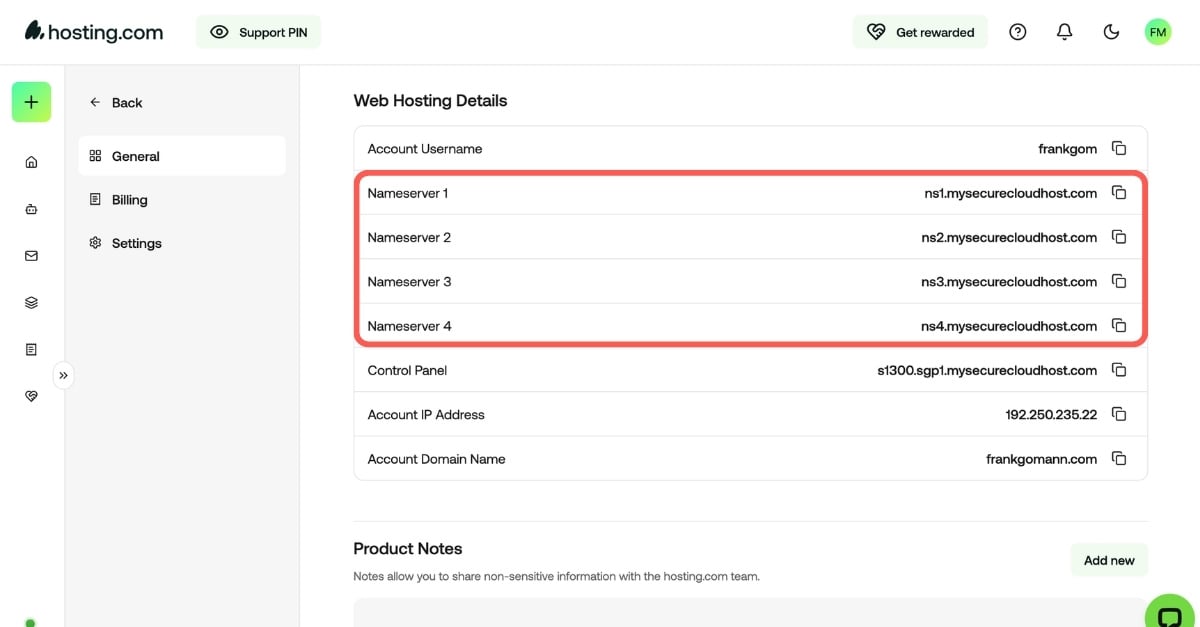Click the Nameserver 2 label

[x=409, y=237]
